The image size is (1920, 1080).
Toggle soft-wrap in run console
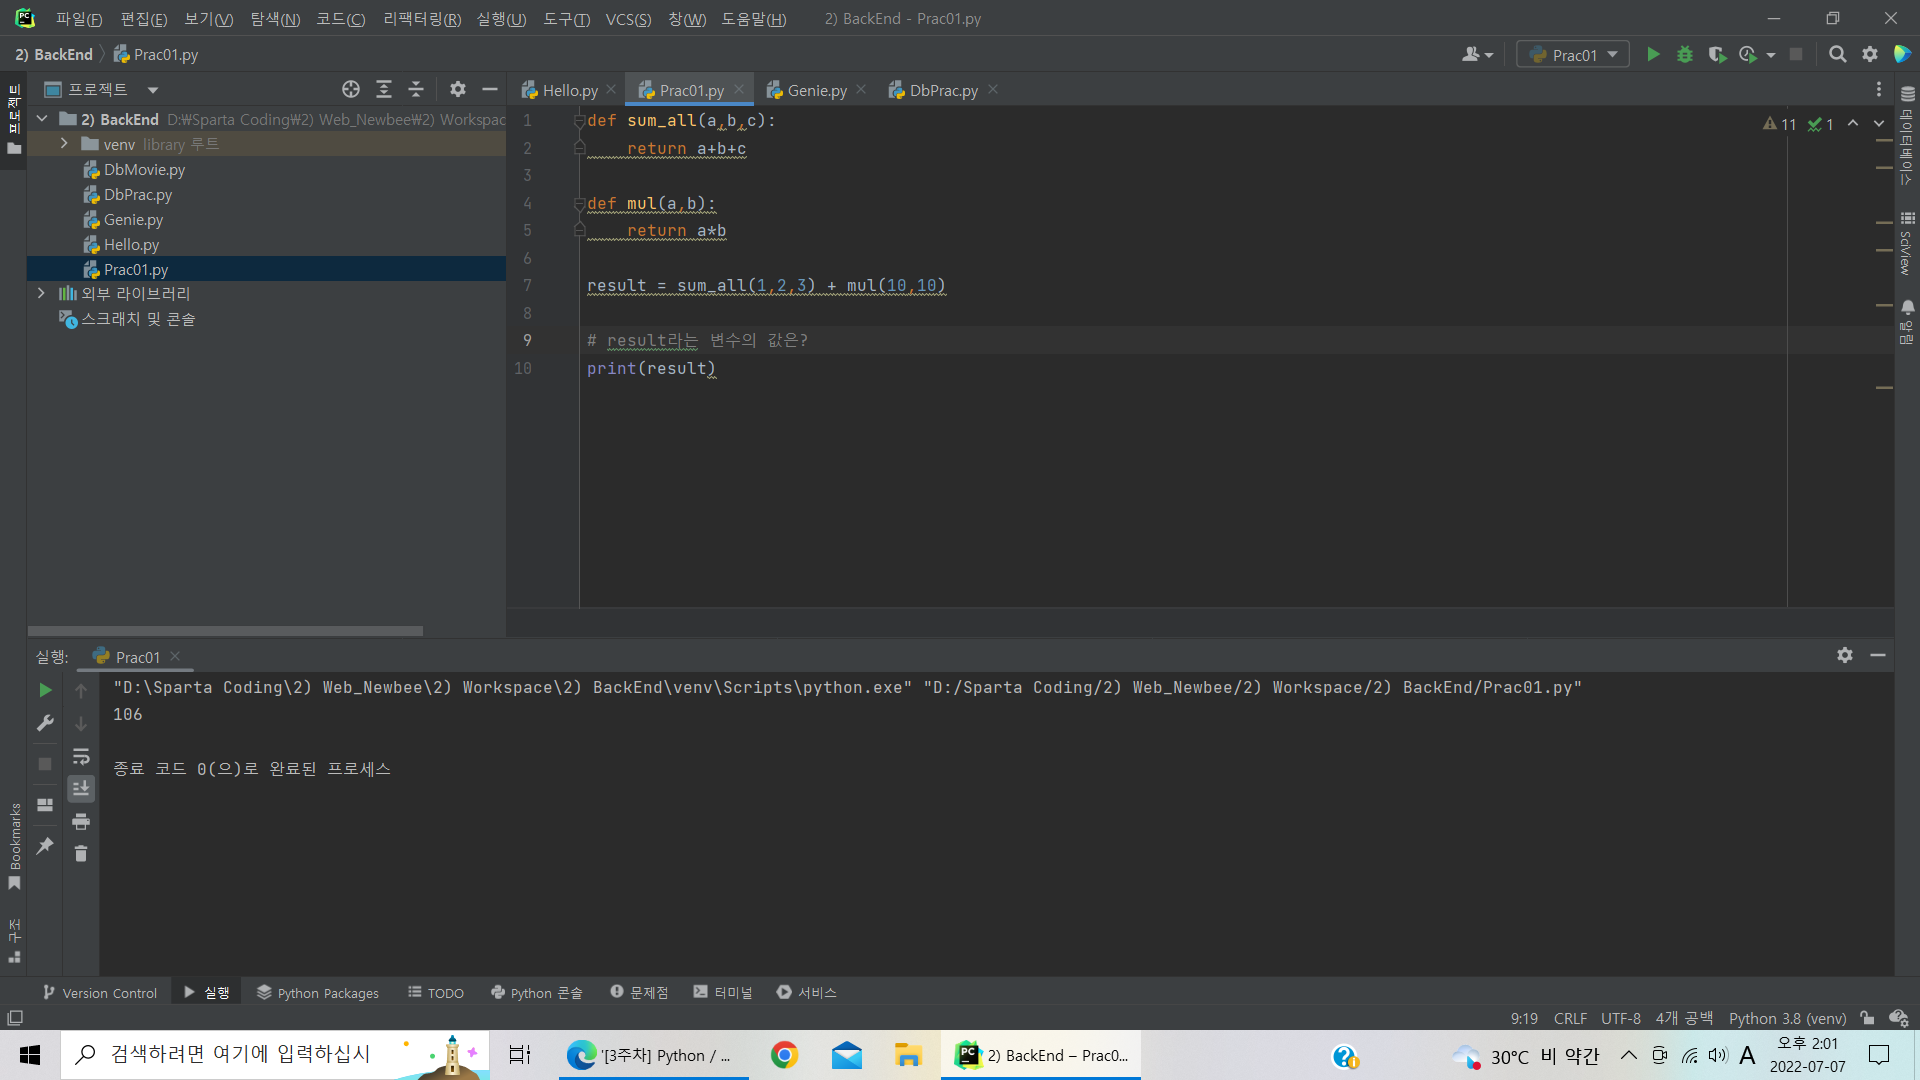pyautogui.click(x=81, y=757)
